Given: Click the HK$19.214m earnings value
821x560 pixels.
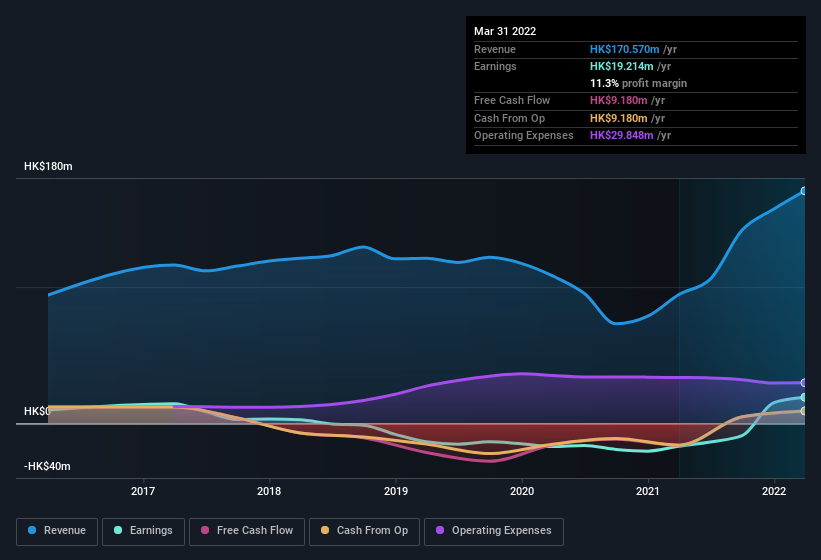Looking at the screenshot, I should point(622,66).
